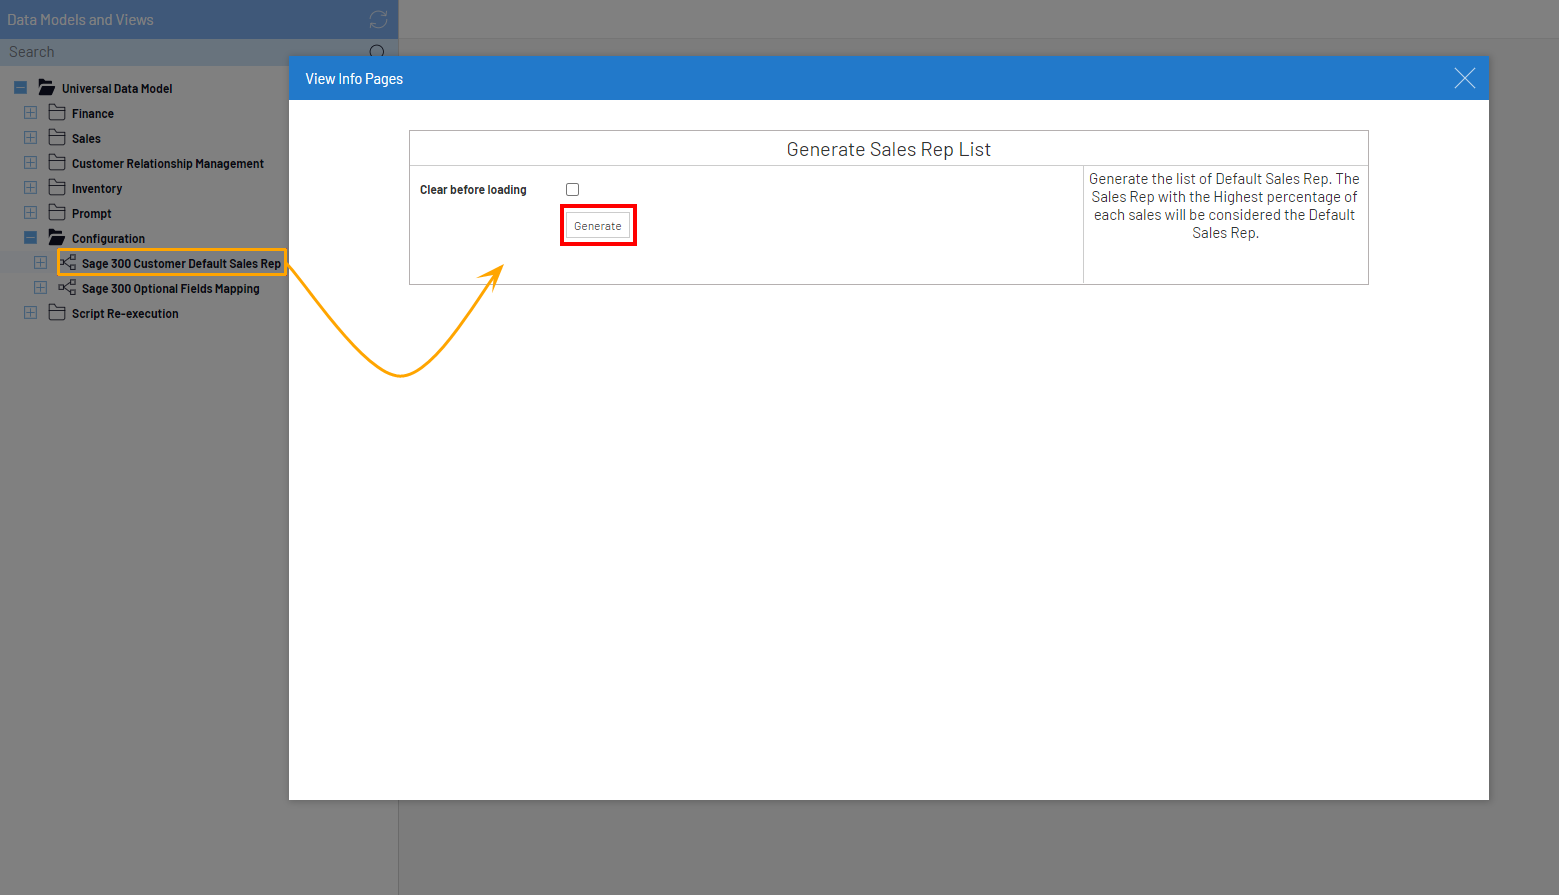Select the Prompt tree item
1559x895 pixels.
tap(91, 214)
